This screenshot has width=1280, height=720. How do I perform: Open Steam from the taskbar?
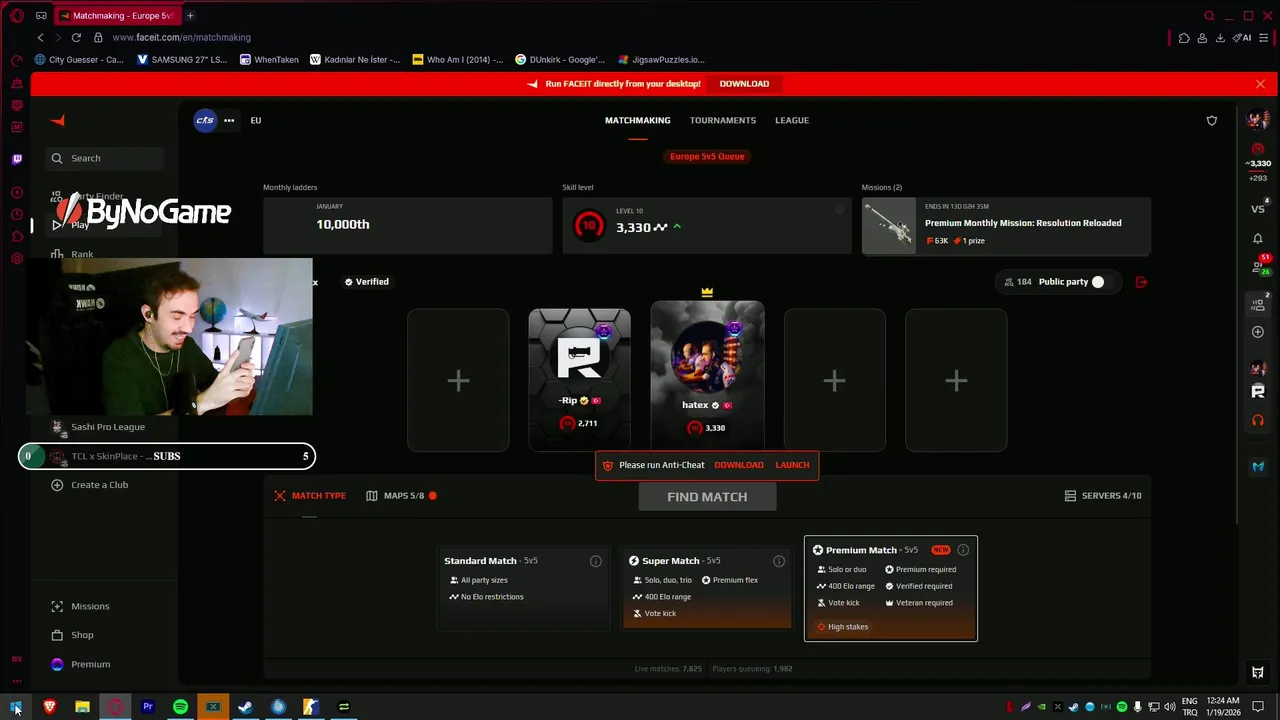[245, 707]
